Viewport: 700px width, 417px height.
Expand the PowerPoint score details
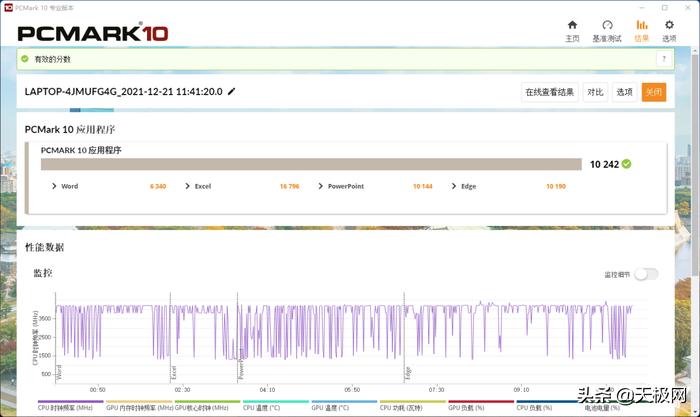320,186
